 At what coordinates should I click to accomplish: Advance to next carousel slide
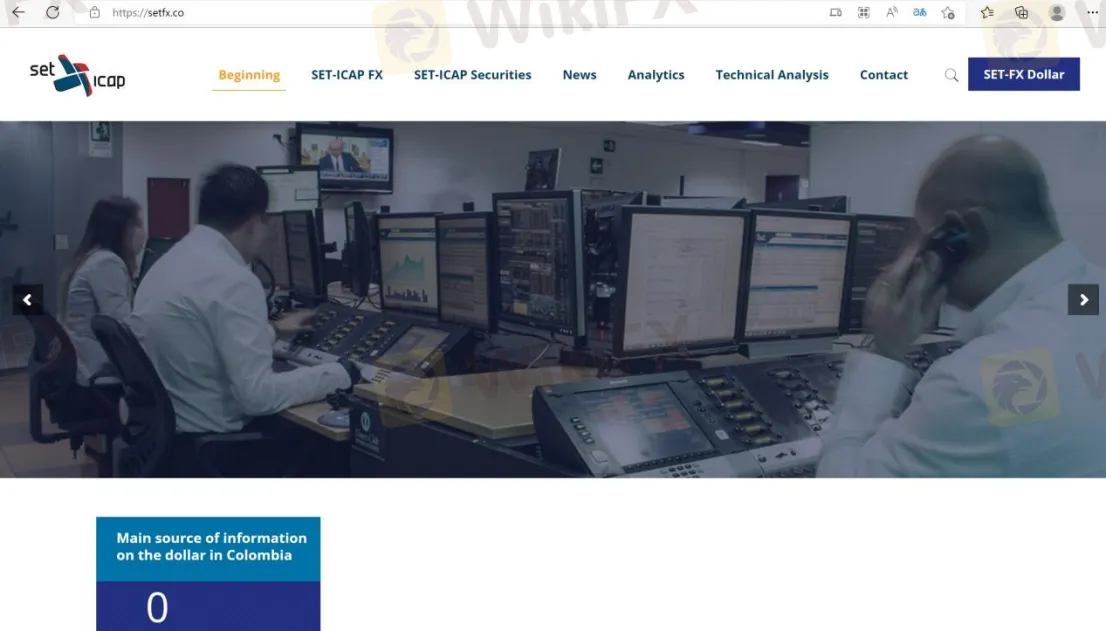[x=1083, y=300]
